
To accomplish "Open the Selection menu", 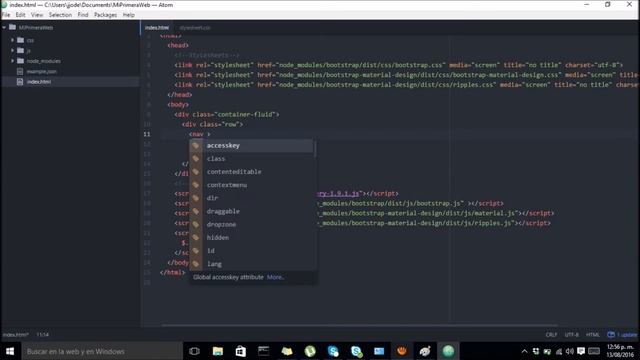I will click(x=60, y=15).
